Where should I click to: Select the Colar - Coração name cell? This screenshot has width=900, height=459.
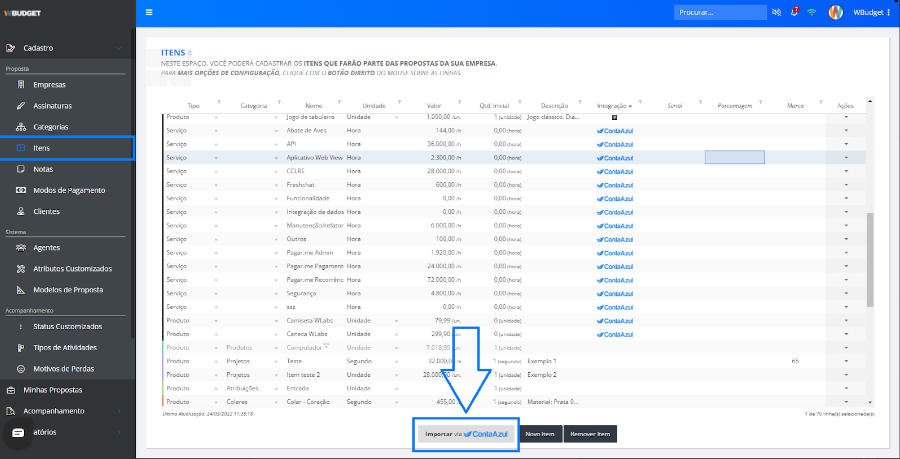tap(315, 402)
